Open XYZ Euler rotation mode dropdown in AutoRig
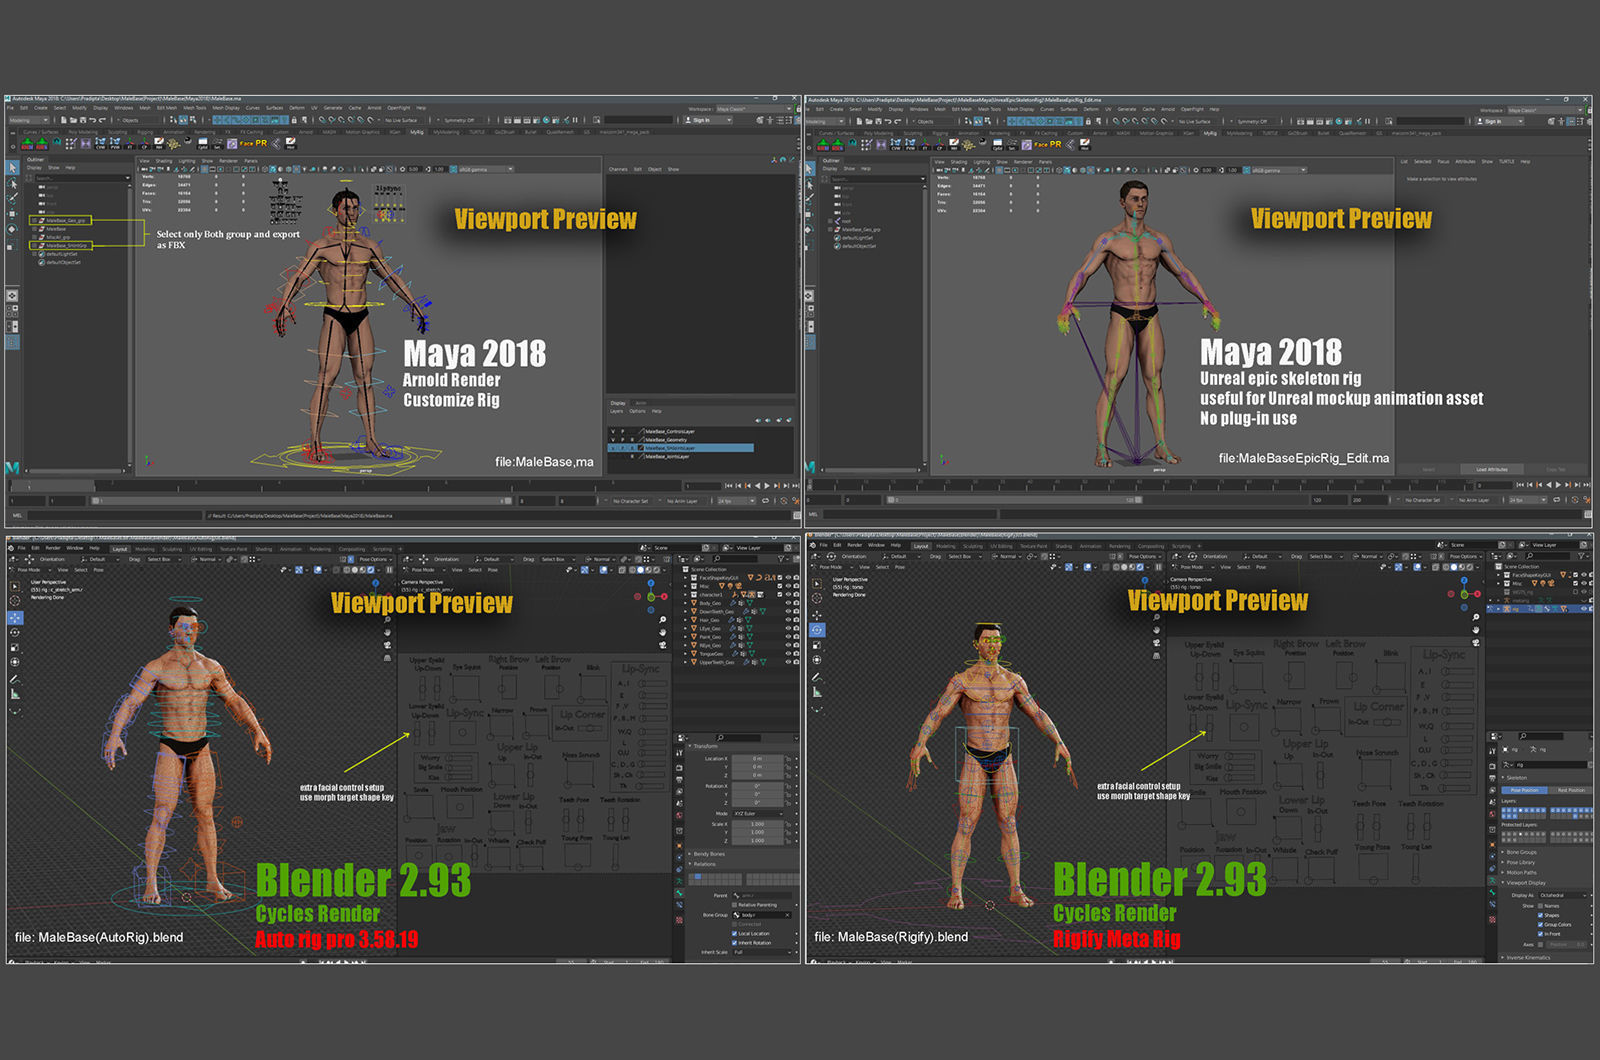The height and width of the screenshot is (1060, 1600). click(x=758, y=814)
